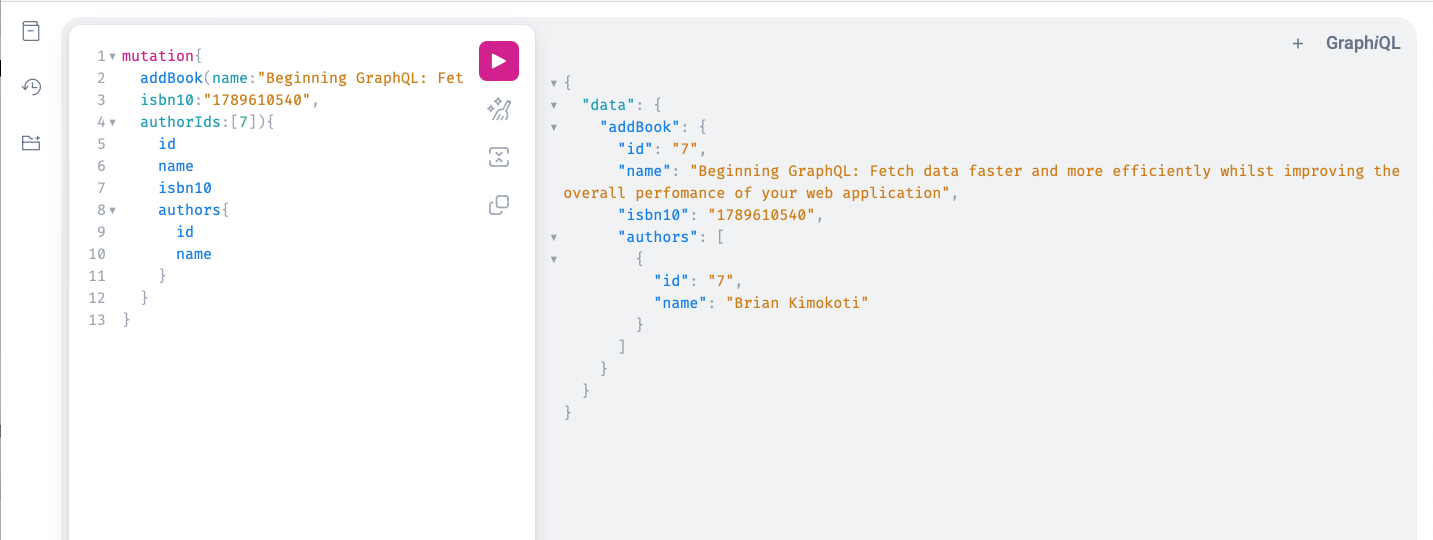
Task: Click the GraphiQL logo text
Action: (1363, 43)
